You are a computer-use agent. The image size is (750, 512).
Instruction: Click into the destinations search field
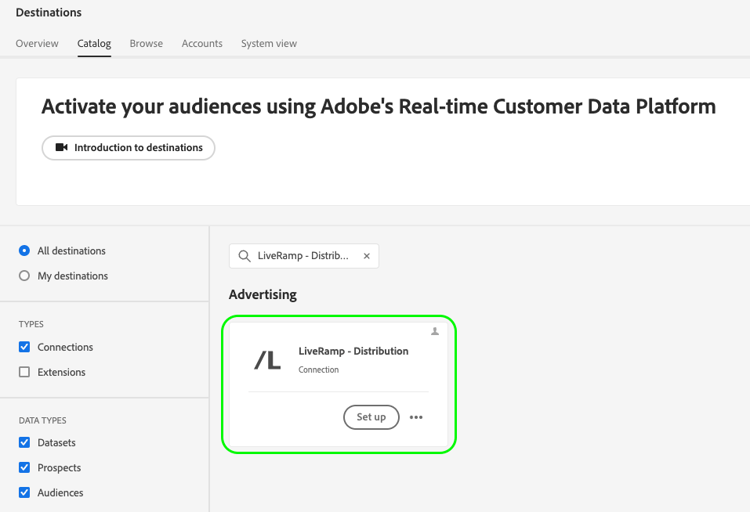coord(303,256)
